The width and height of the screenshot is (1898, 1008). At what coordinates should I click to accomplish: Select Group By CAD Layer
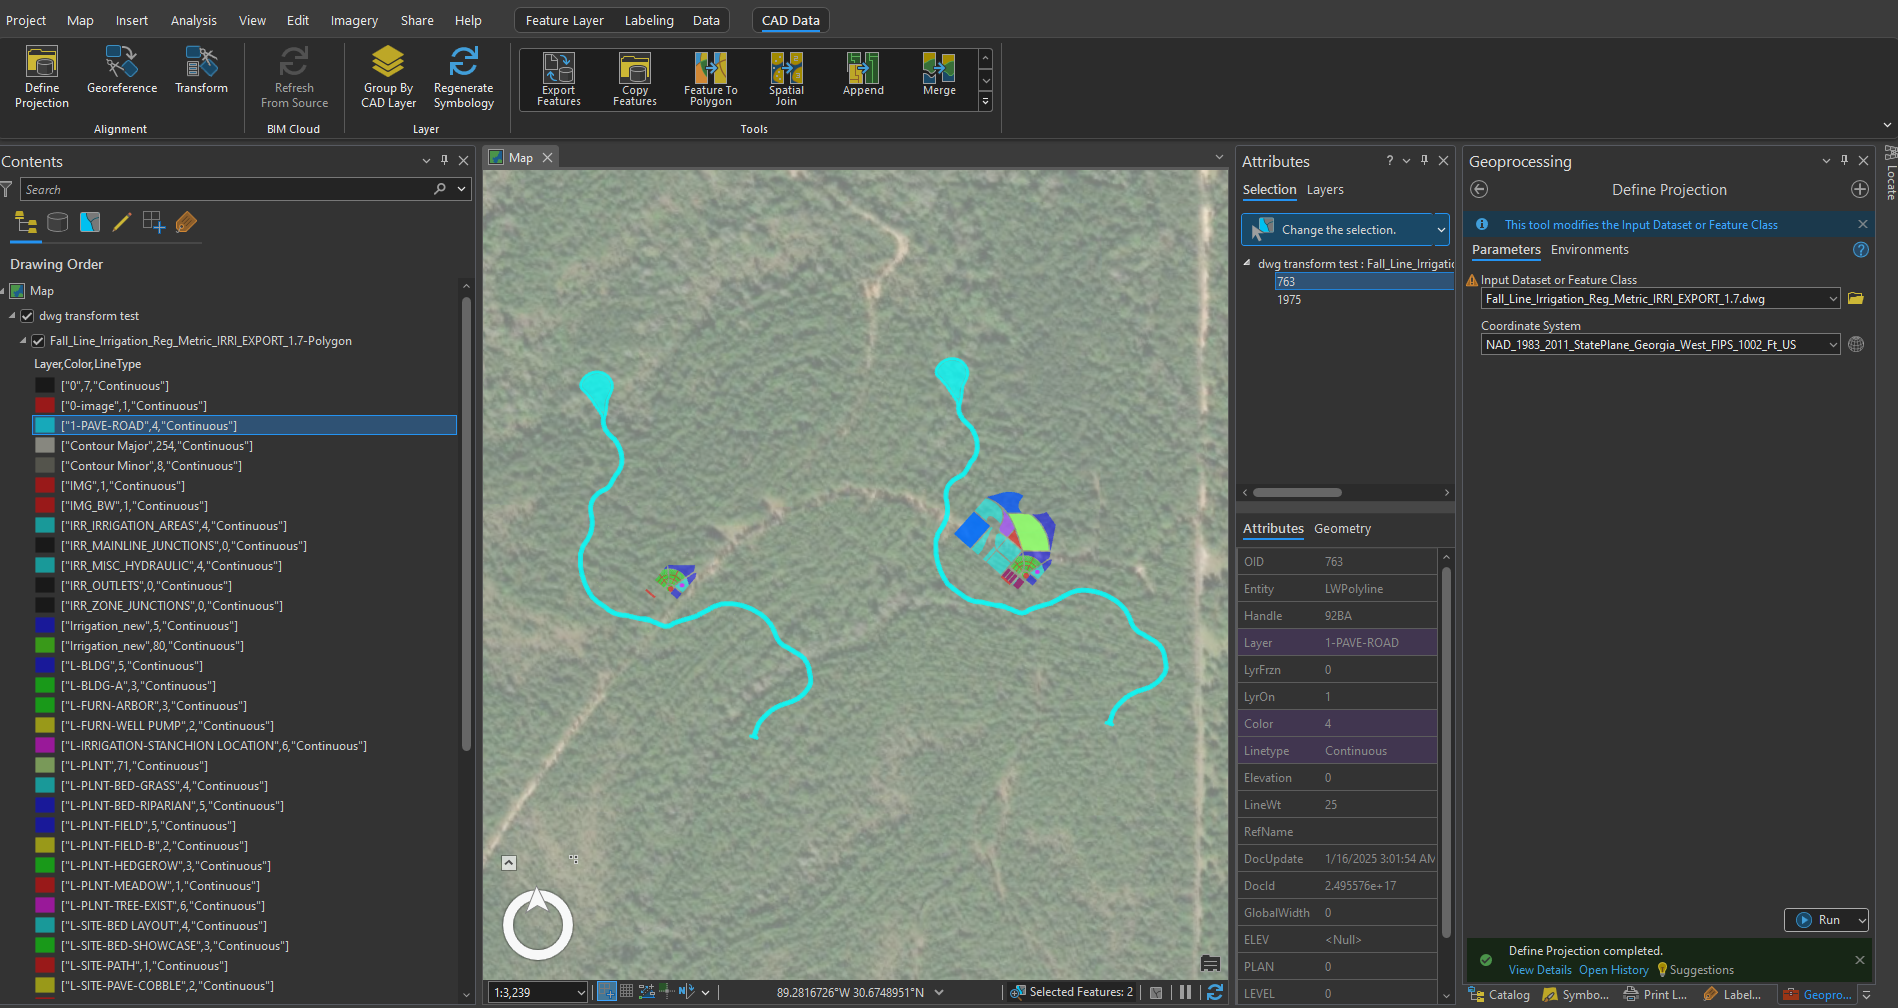(x=388, y=78)
